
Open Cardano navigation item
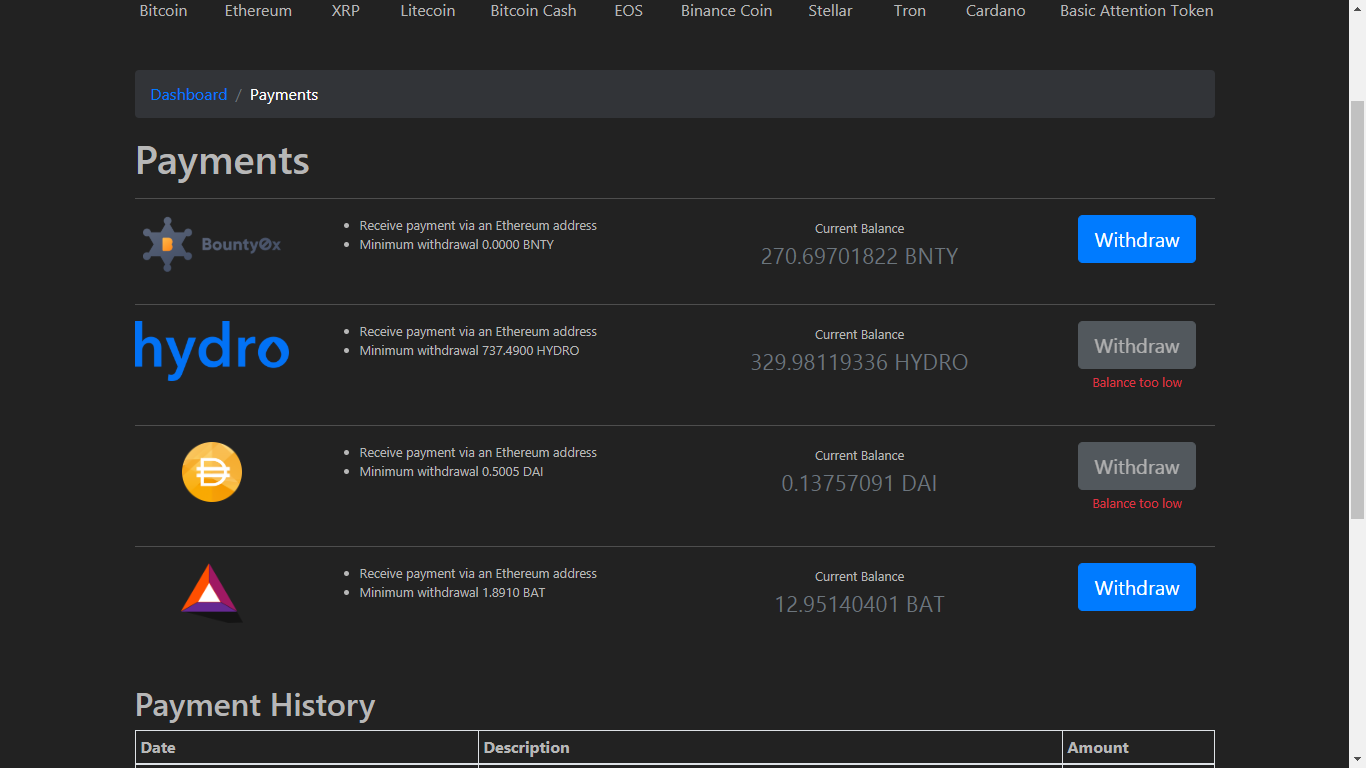tap(996, 11)
